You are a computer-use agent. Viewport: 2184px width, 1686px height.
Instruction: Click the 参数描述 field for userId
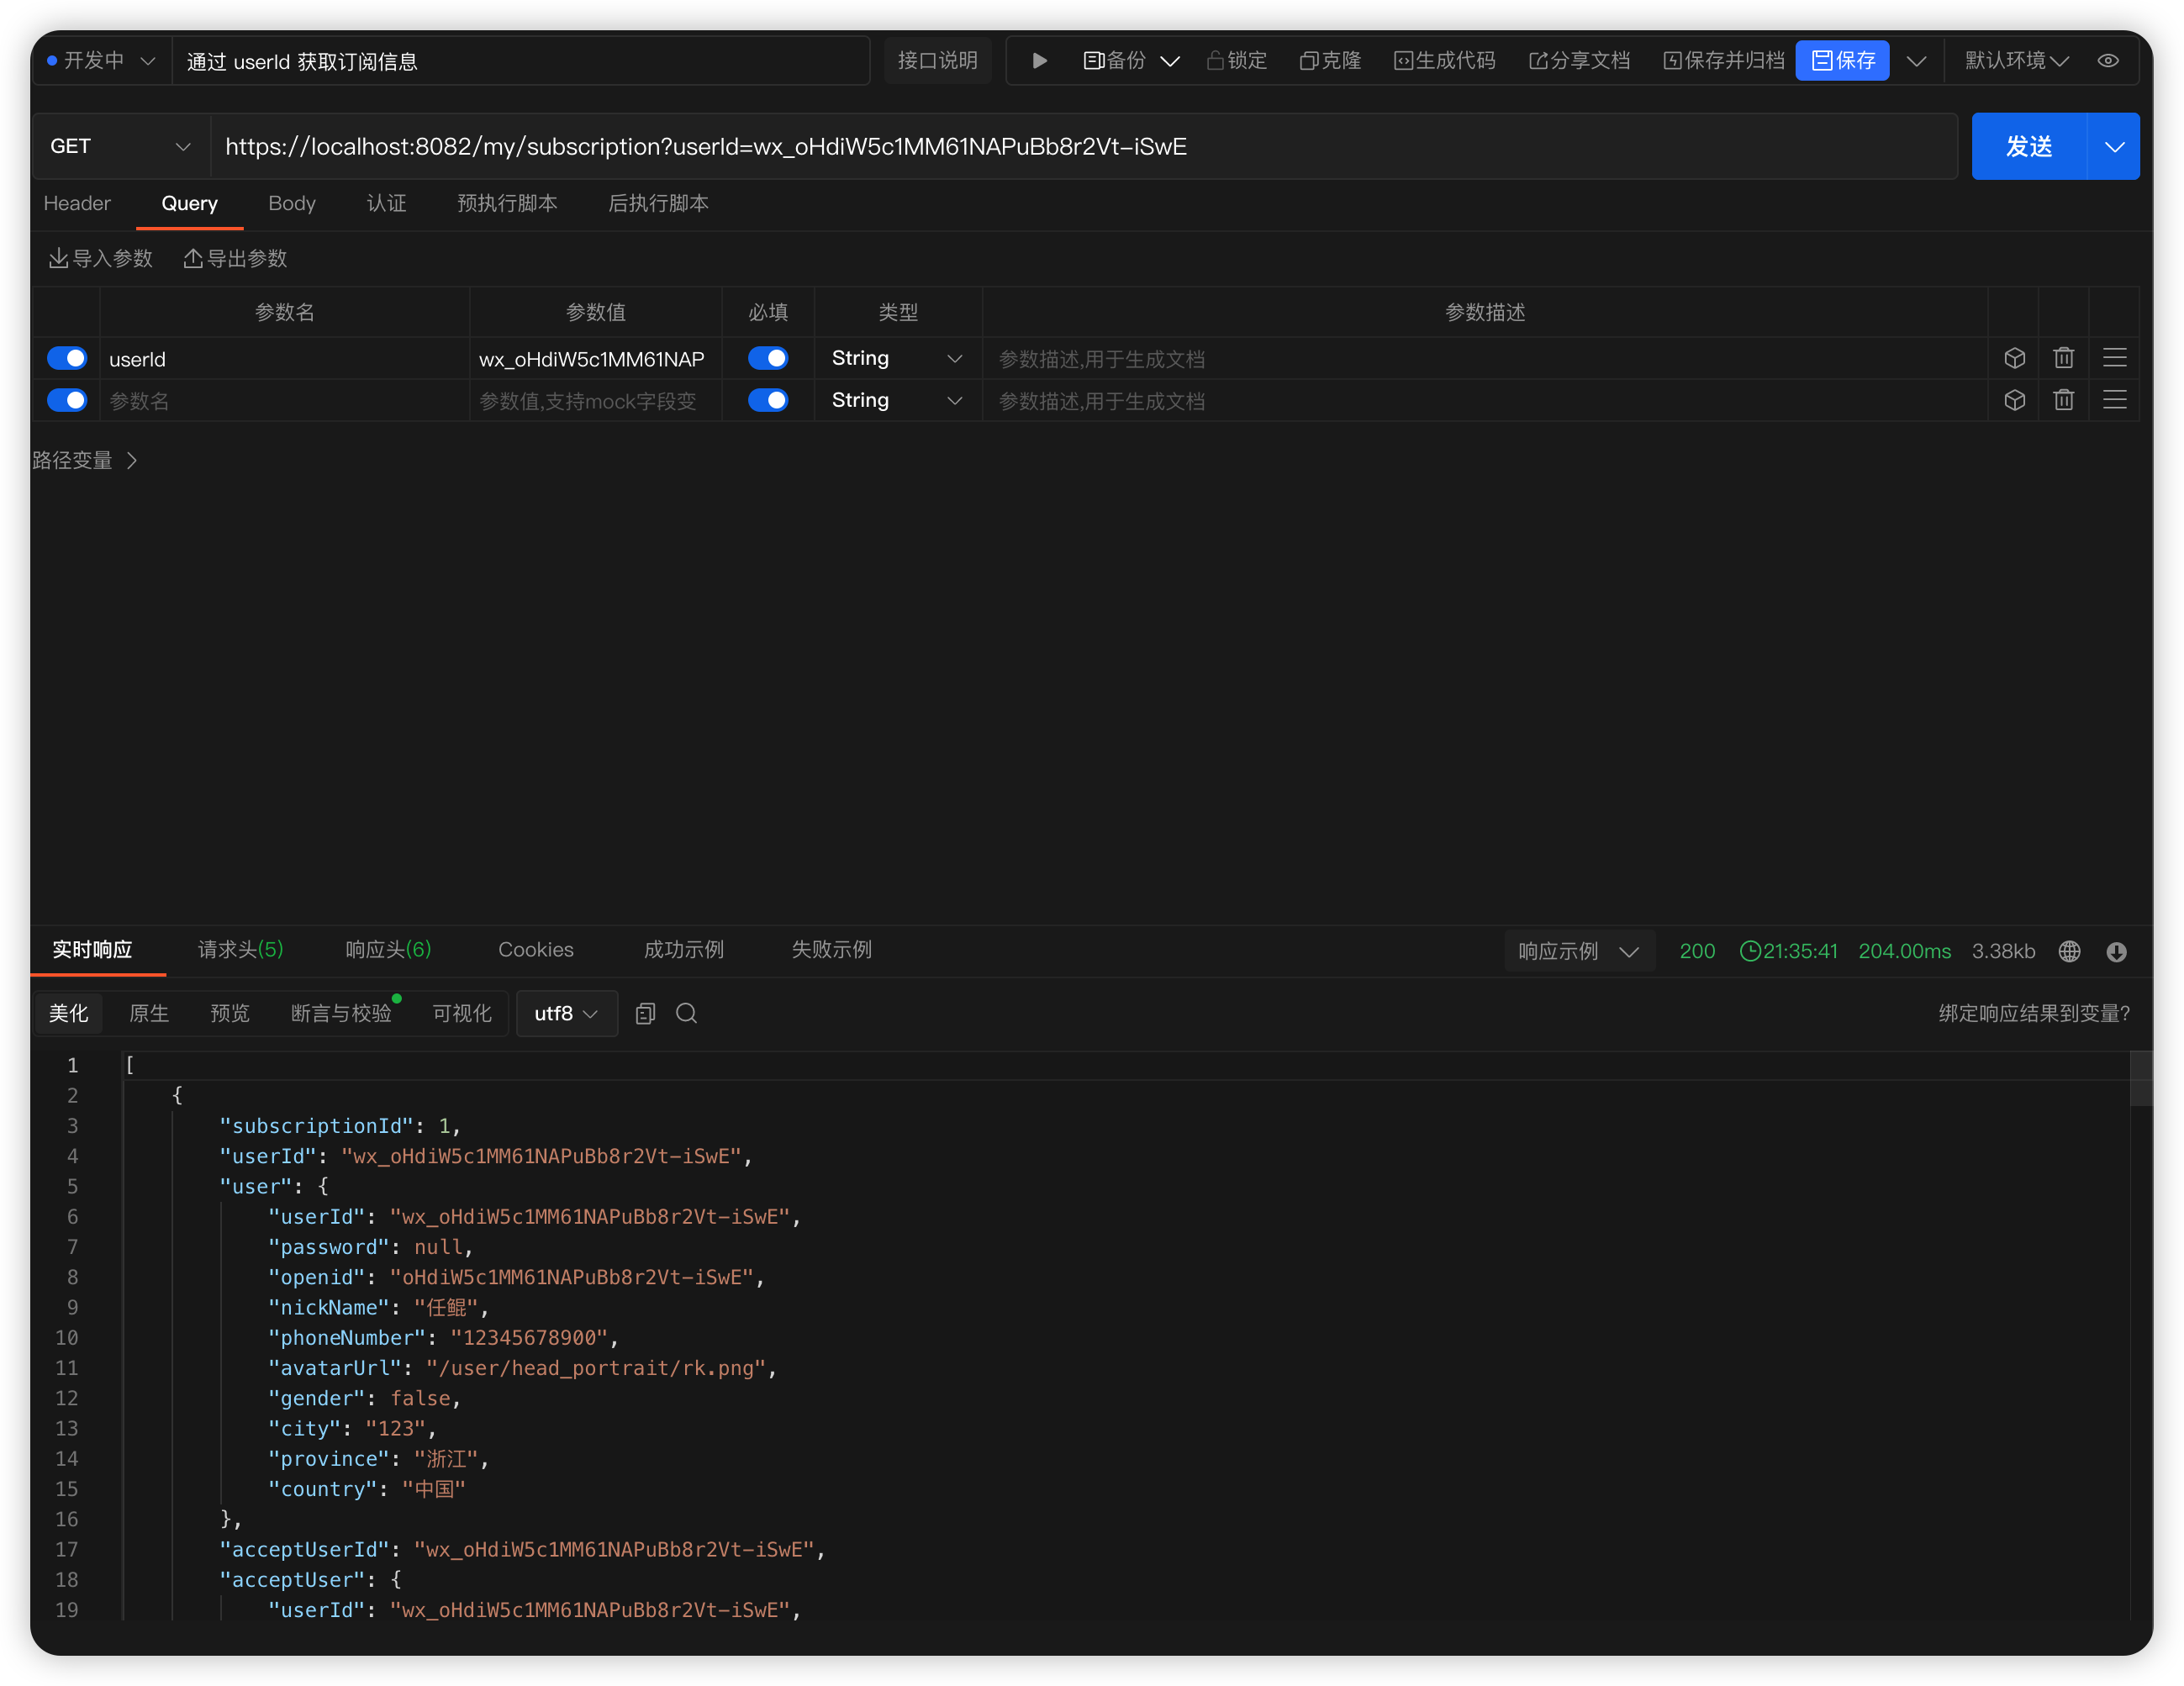point(1484,359)
